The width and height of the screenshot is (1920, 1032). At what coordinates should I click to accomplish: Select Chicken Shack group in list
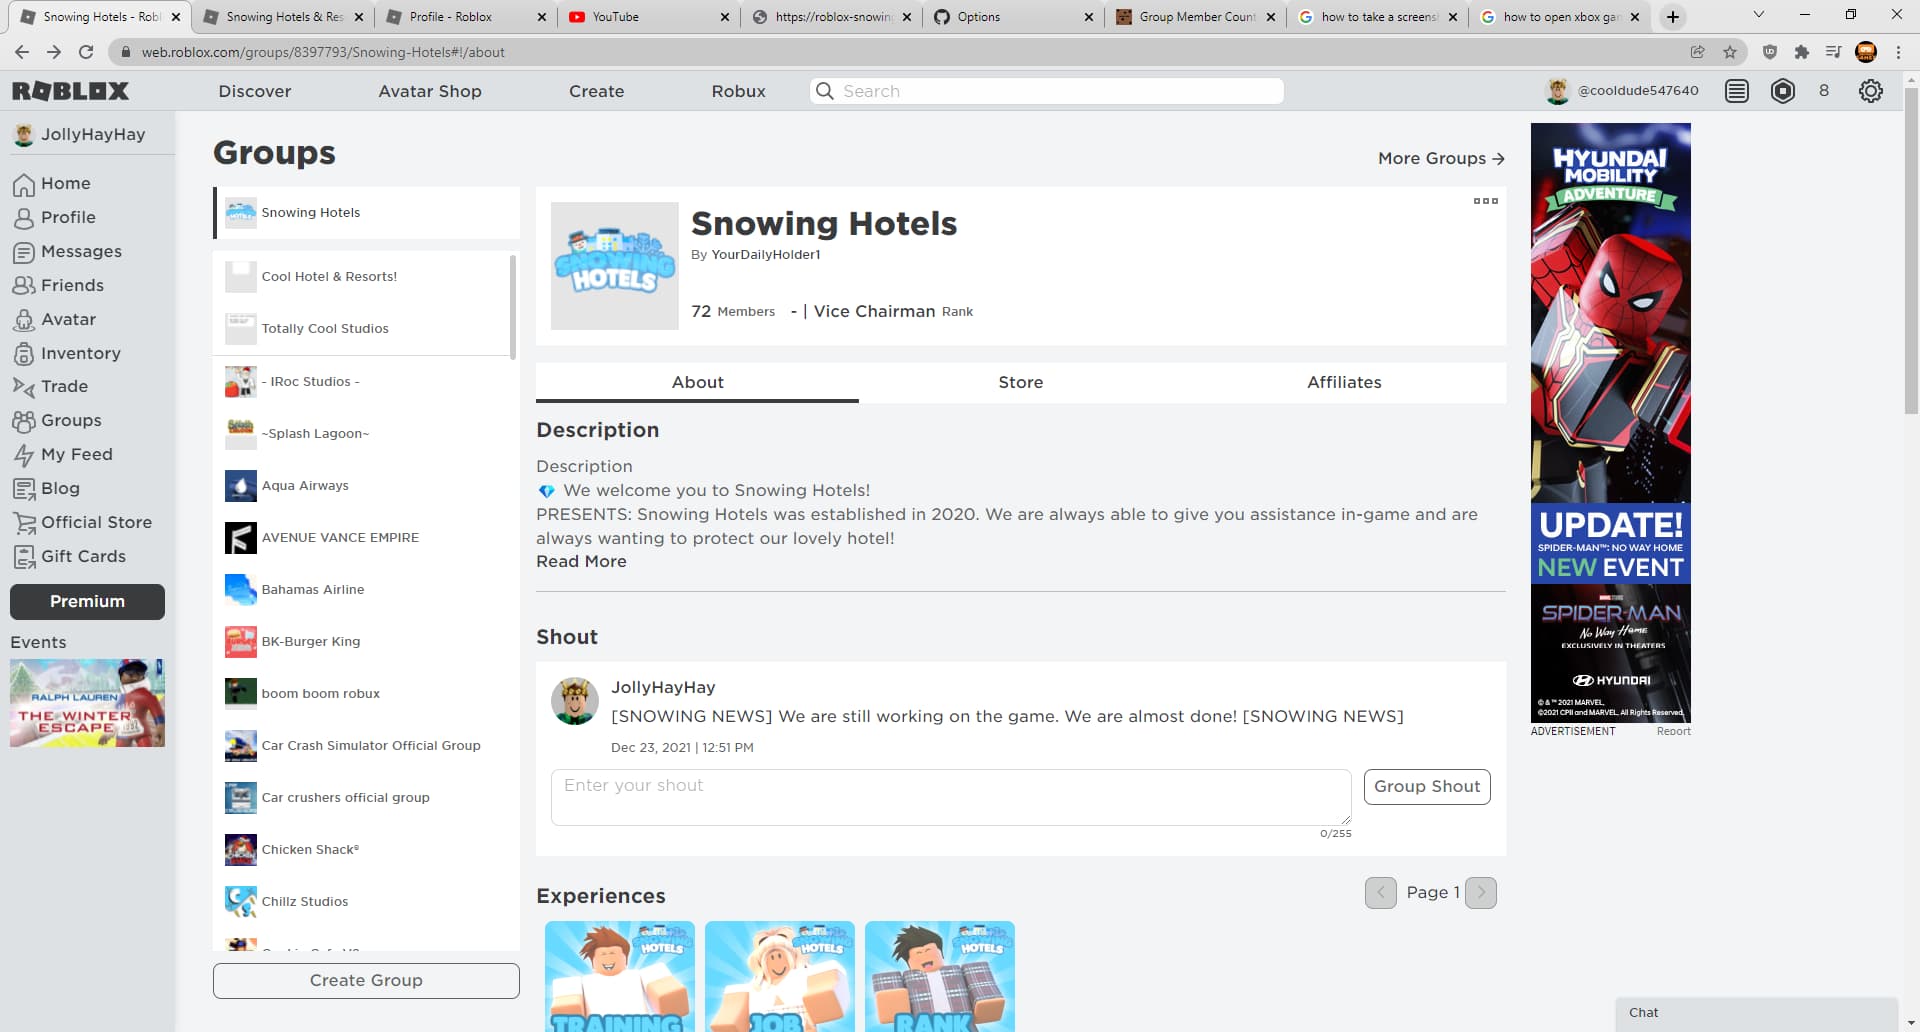pyautogui.click(x=366, y=850)
